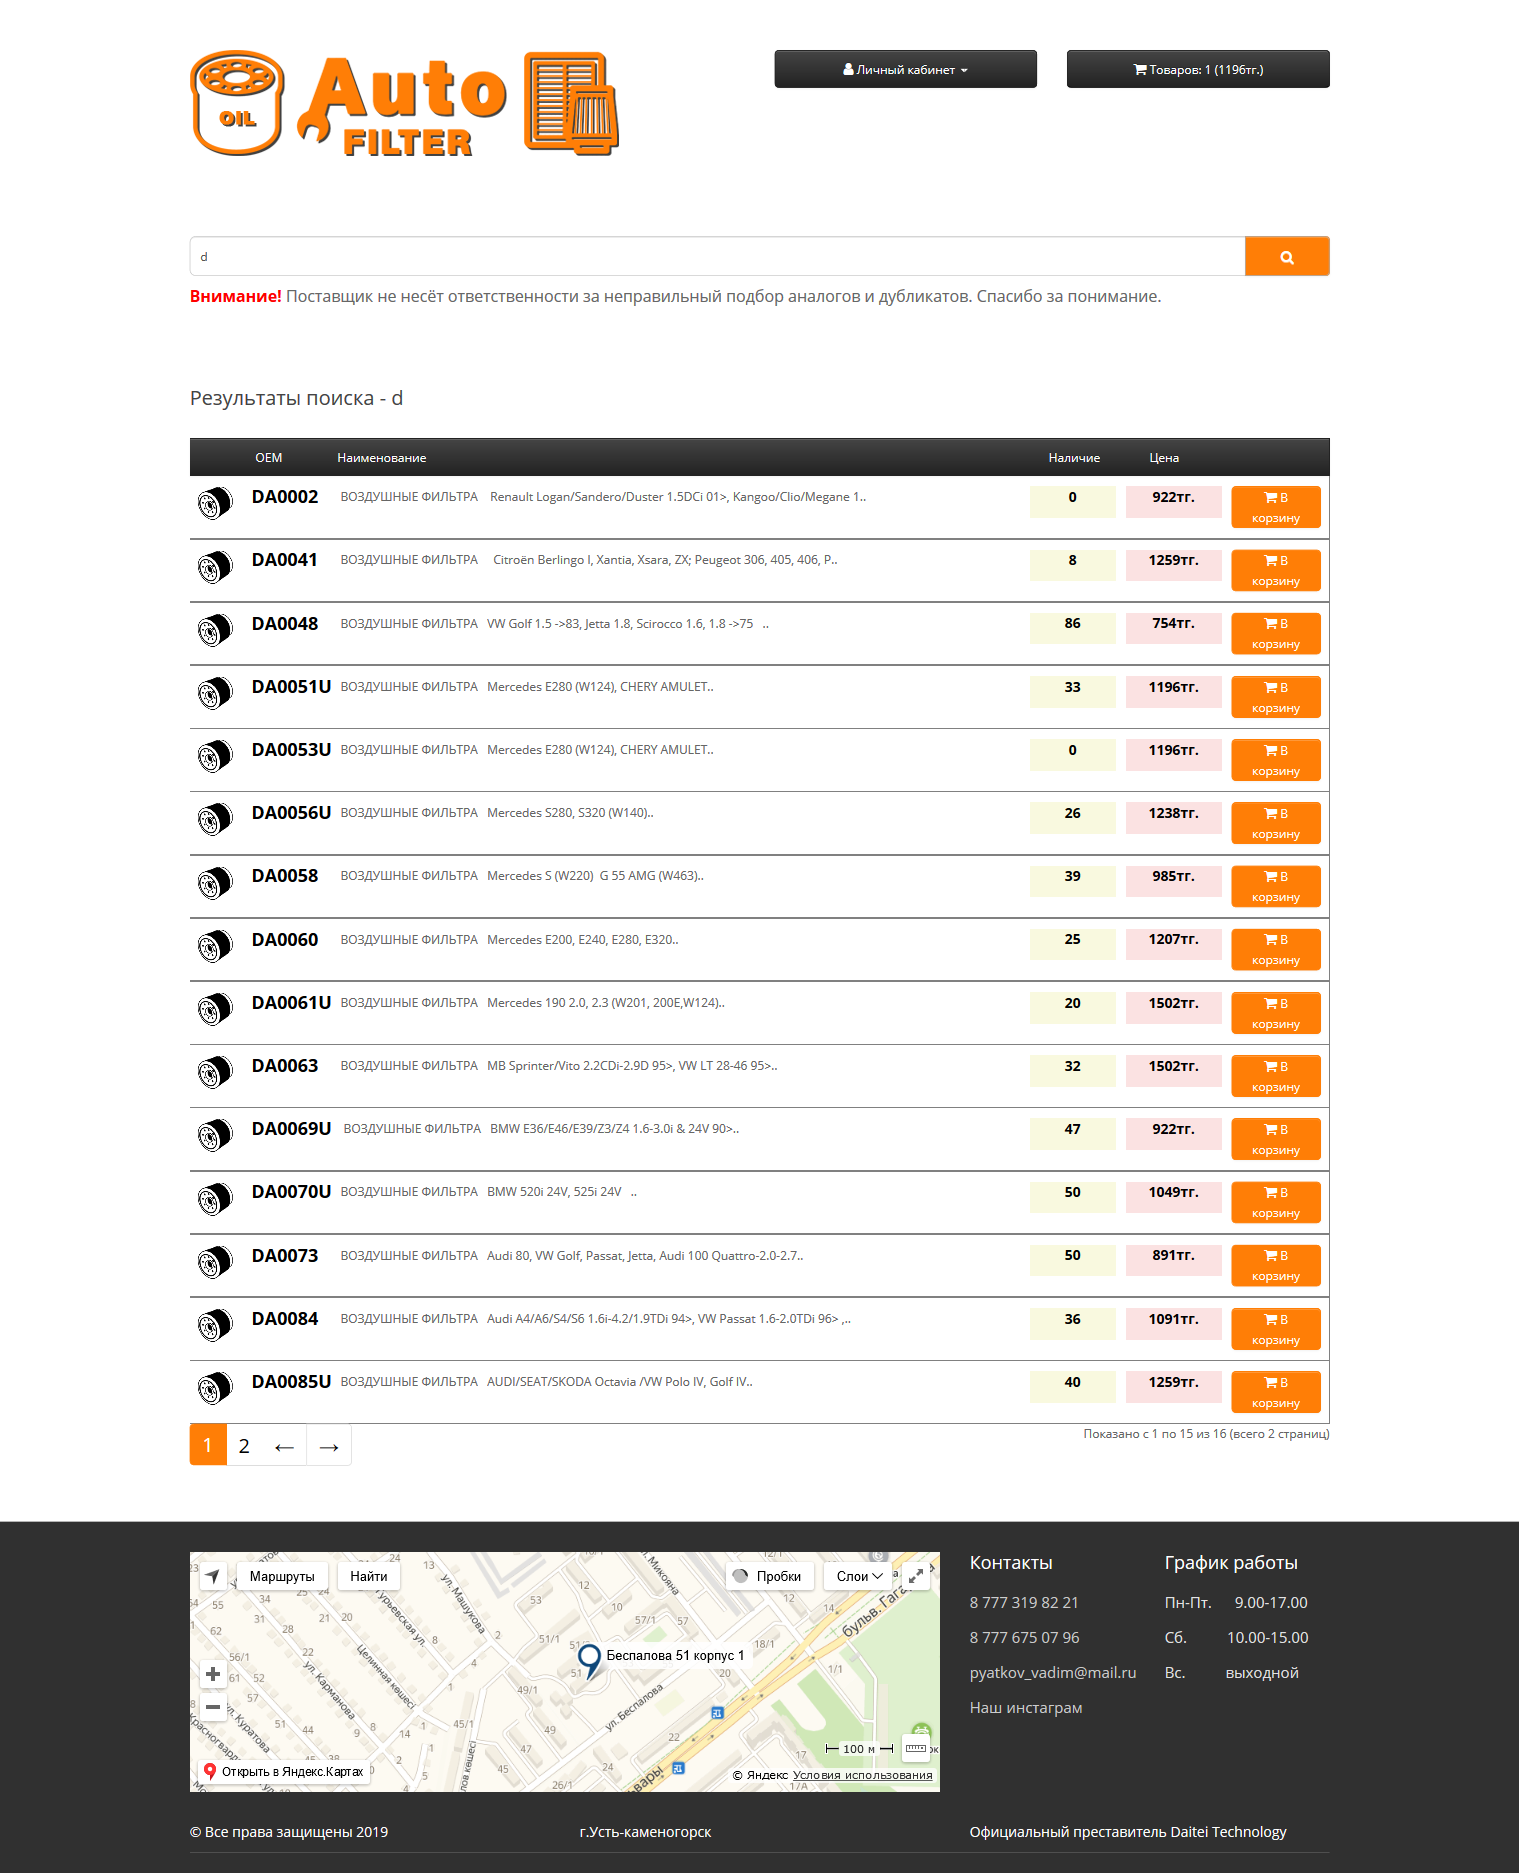Add DA0048 to cart
The width and height of the screenshot is (1519, 1873).
coord(1276,633)
